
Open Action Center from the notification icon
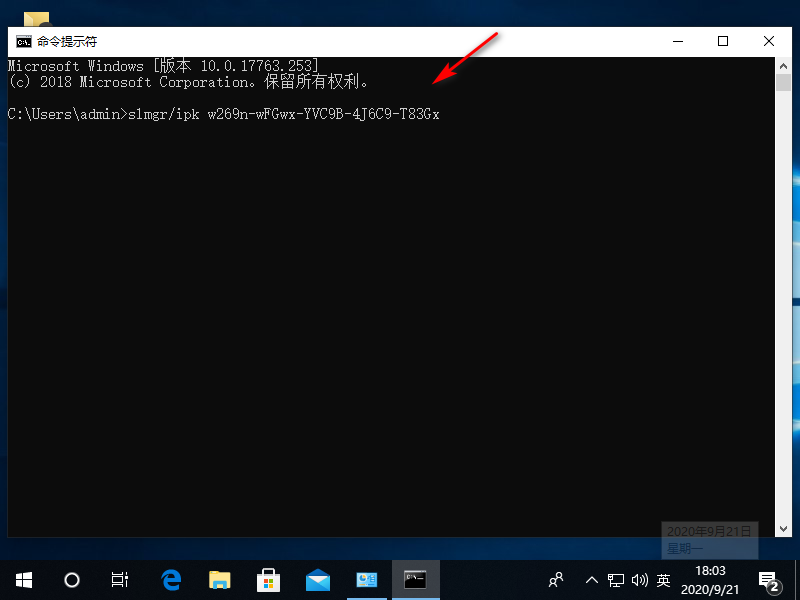click(769, 580)
